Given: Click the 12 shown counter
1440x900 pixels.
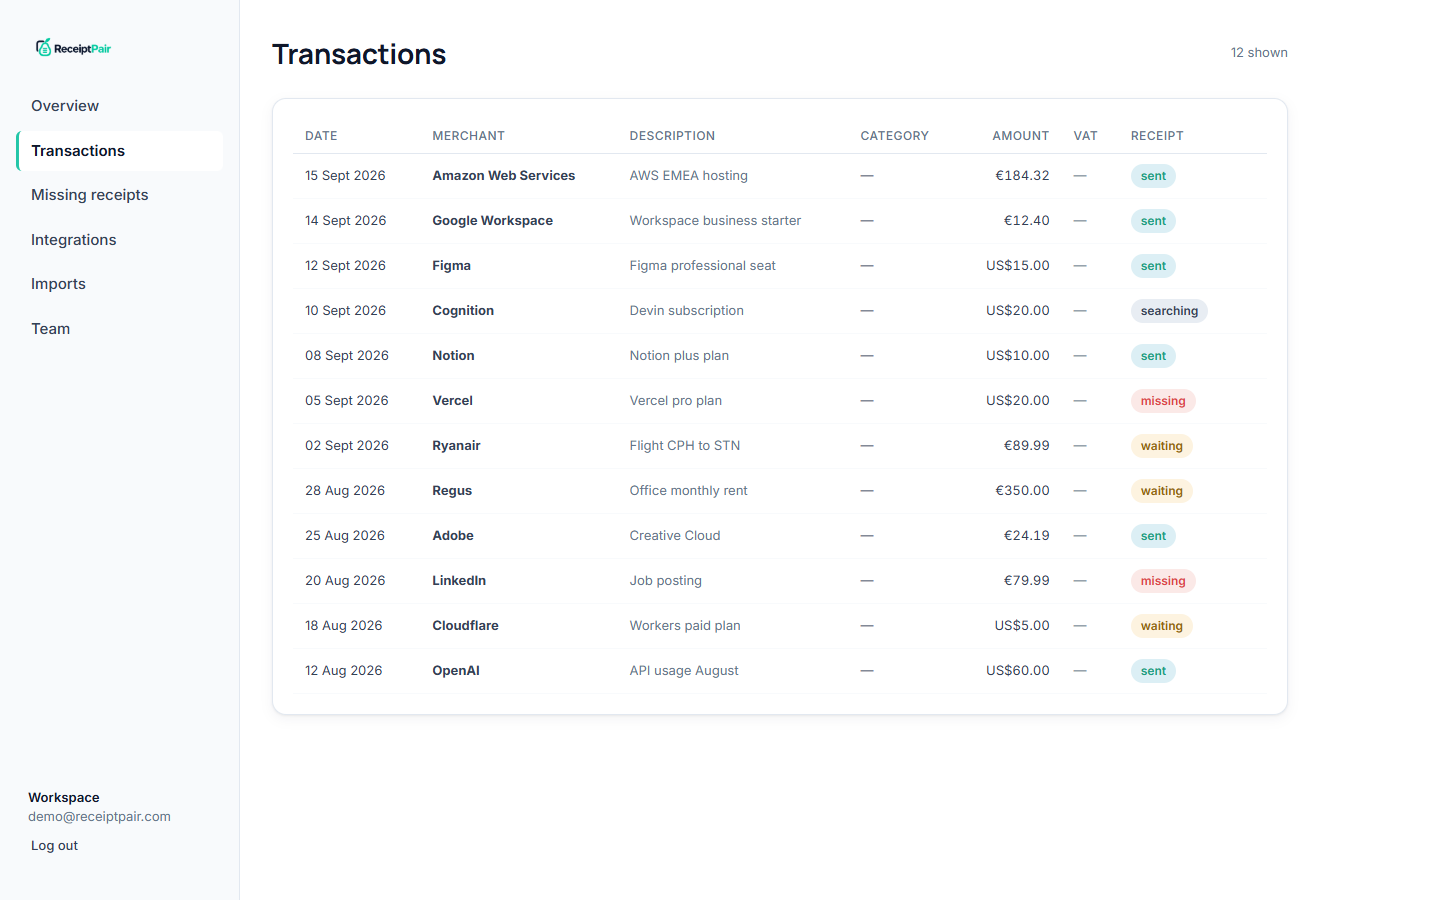Looking at the screenshot, I should click(x=1259, y=53).
